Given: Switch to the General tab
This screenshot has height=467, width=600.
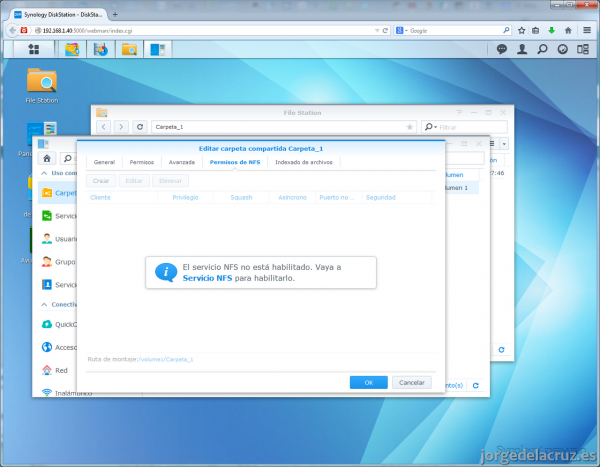Looking at the screenshot, I should pyautogui.click(x=104, y=162).
